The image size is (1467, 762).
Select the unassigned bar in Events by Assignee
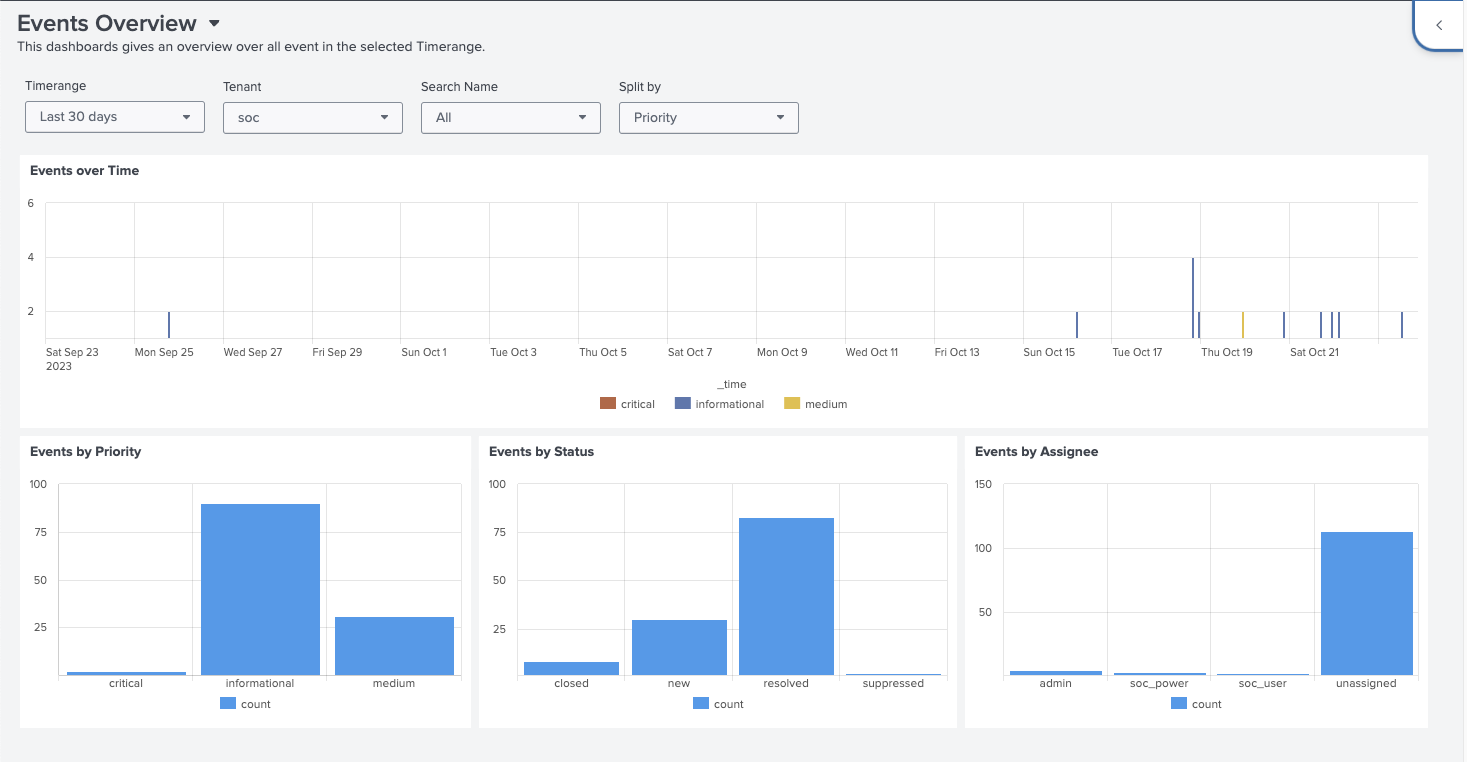(x=1366, y=600)
